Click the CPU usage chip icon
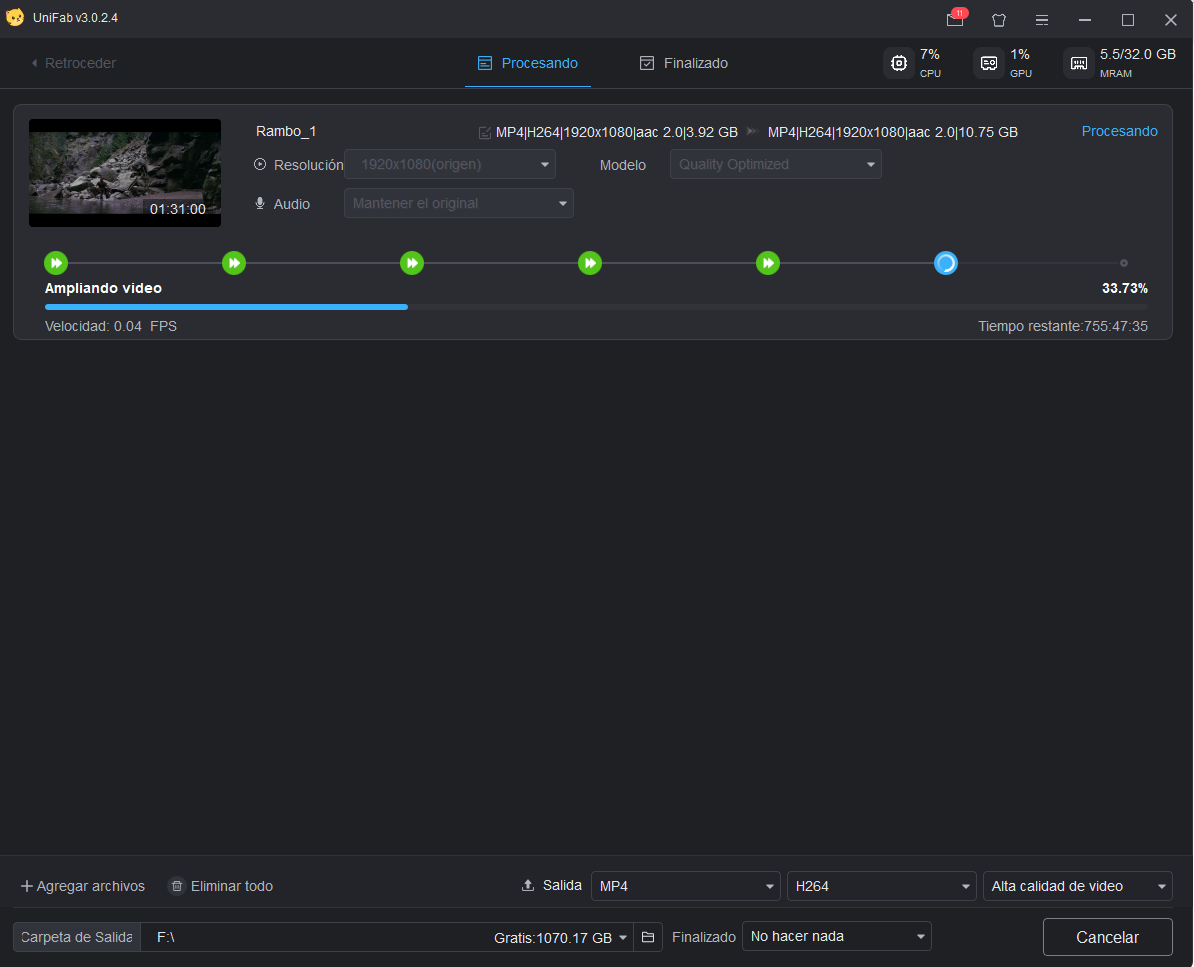 pyautogui.click(x=899, y=63)
